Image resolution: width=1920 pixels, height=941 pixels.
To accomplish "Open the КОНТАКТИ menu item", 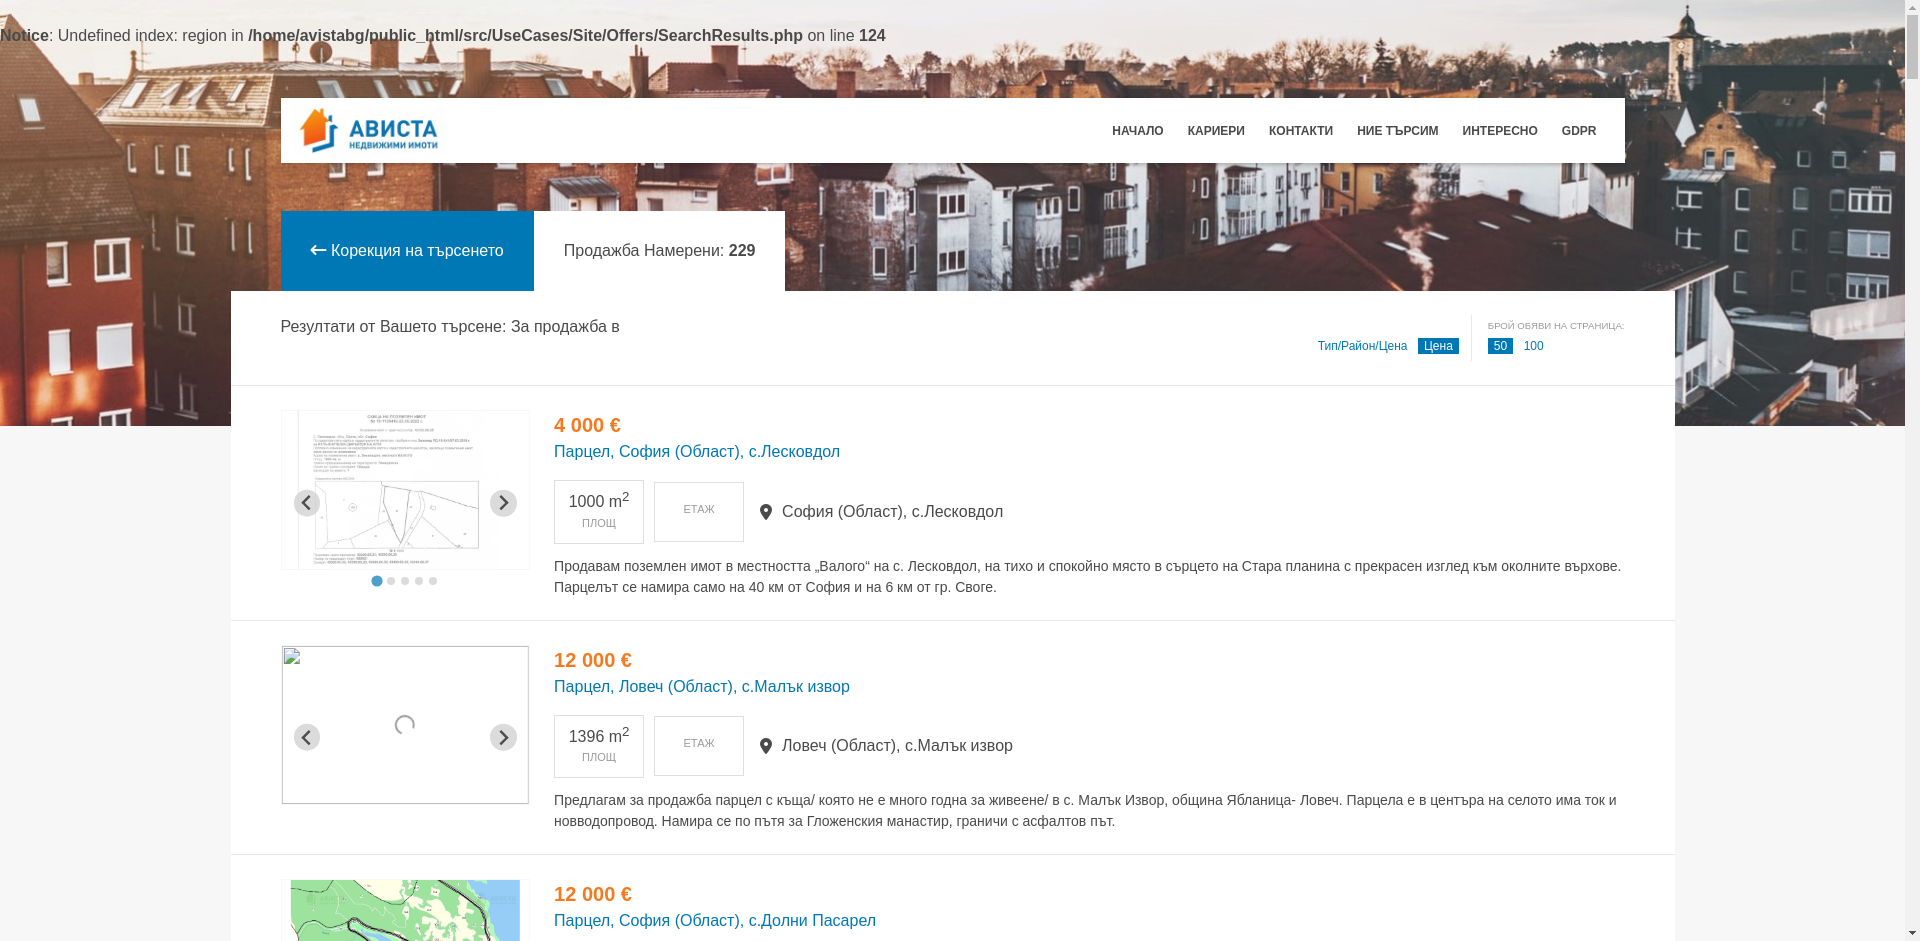I will pyautogui.click(x=1300, y=131).
